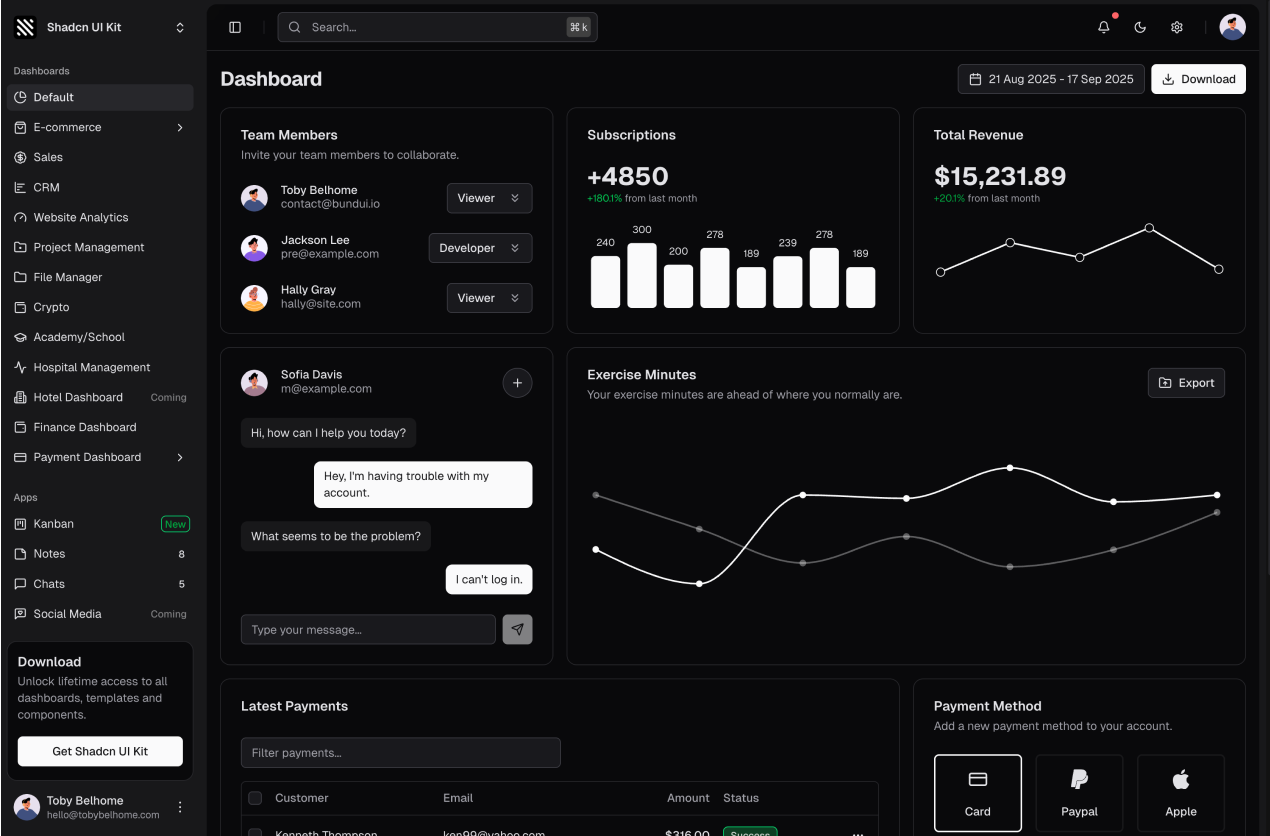Open the Default dashboard menu item
The height and width of the screenshot is (836, 1270).
[x=100, y=97]
